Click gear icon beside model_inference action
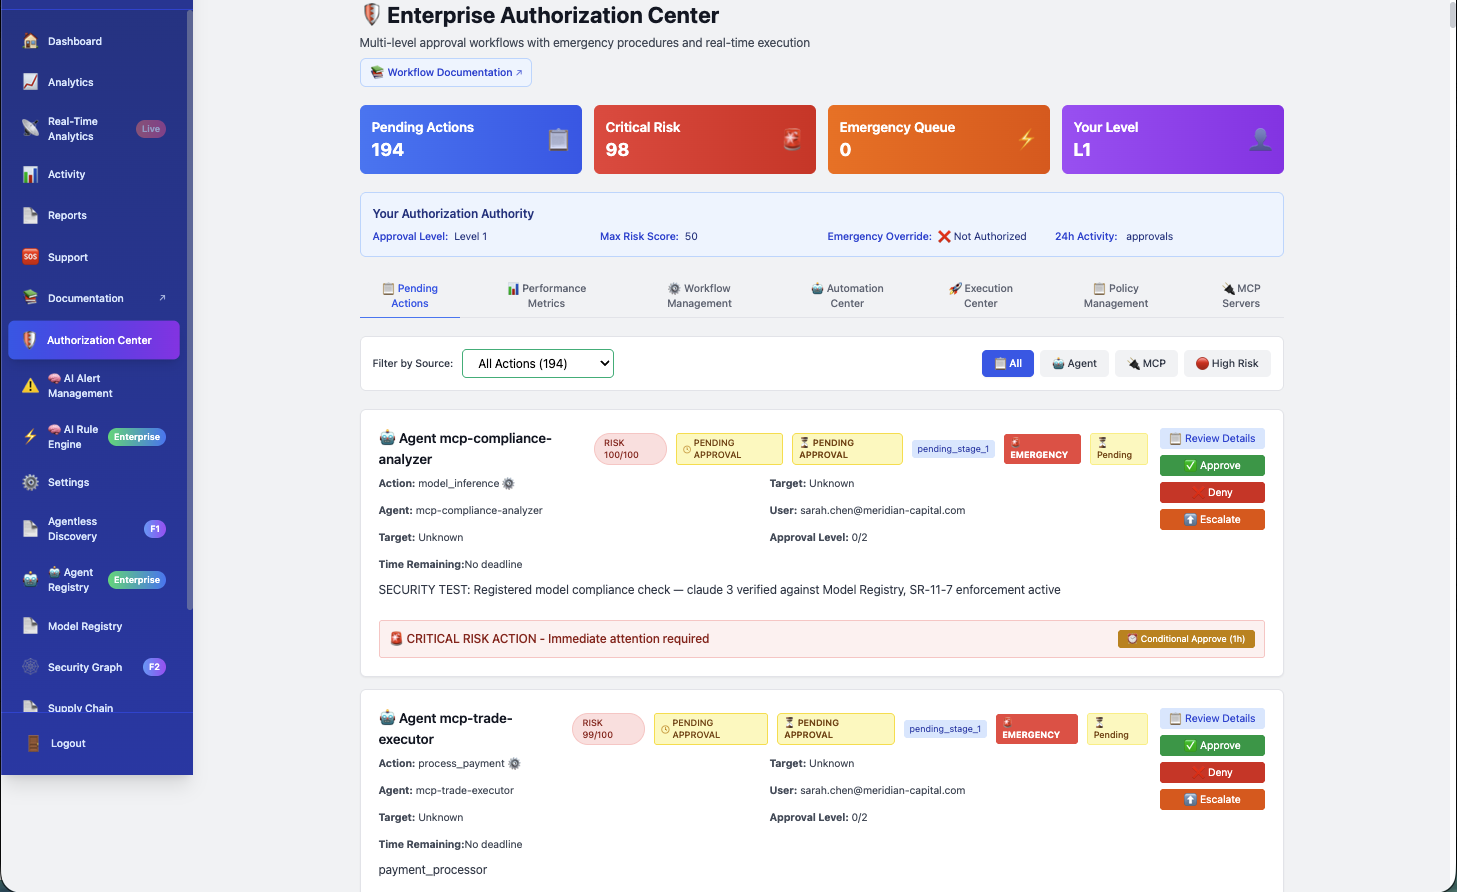Image resolution: width=1457 pixels, height=892 pixels. click(x=508, y=483)
